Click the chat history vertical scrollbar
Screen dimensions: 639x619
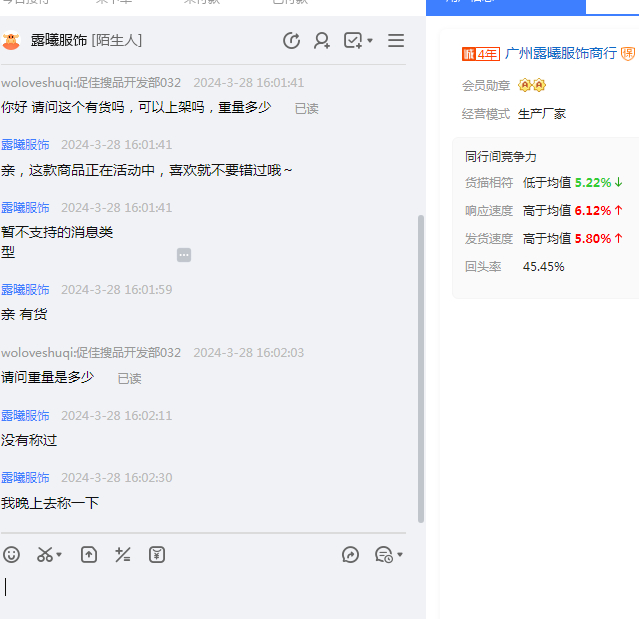click(x=420, y=370)
